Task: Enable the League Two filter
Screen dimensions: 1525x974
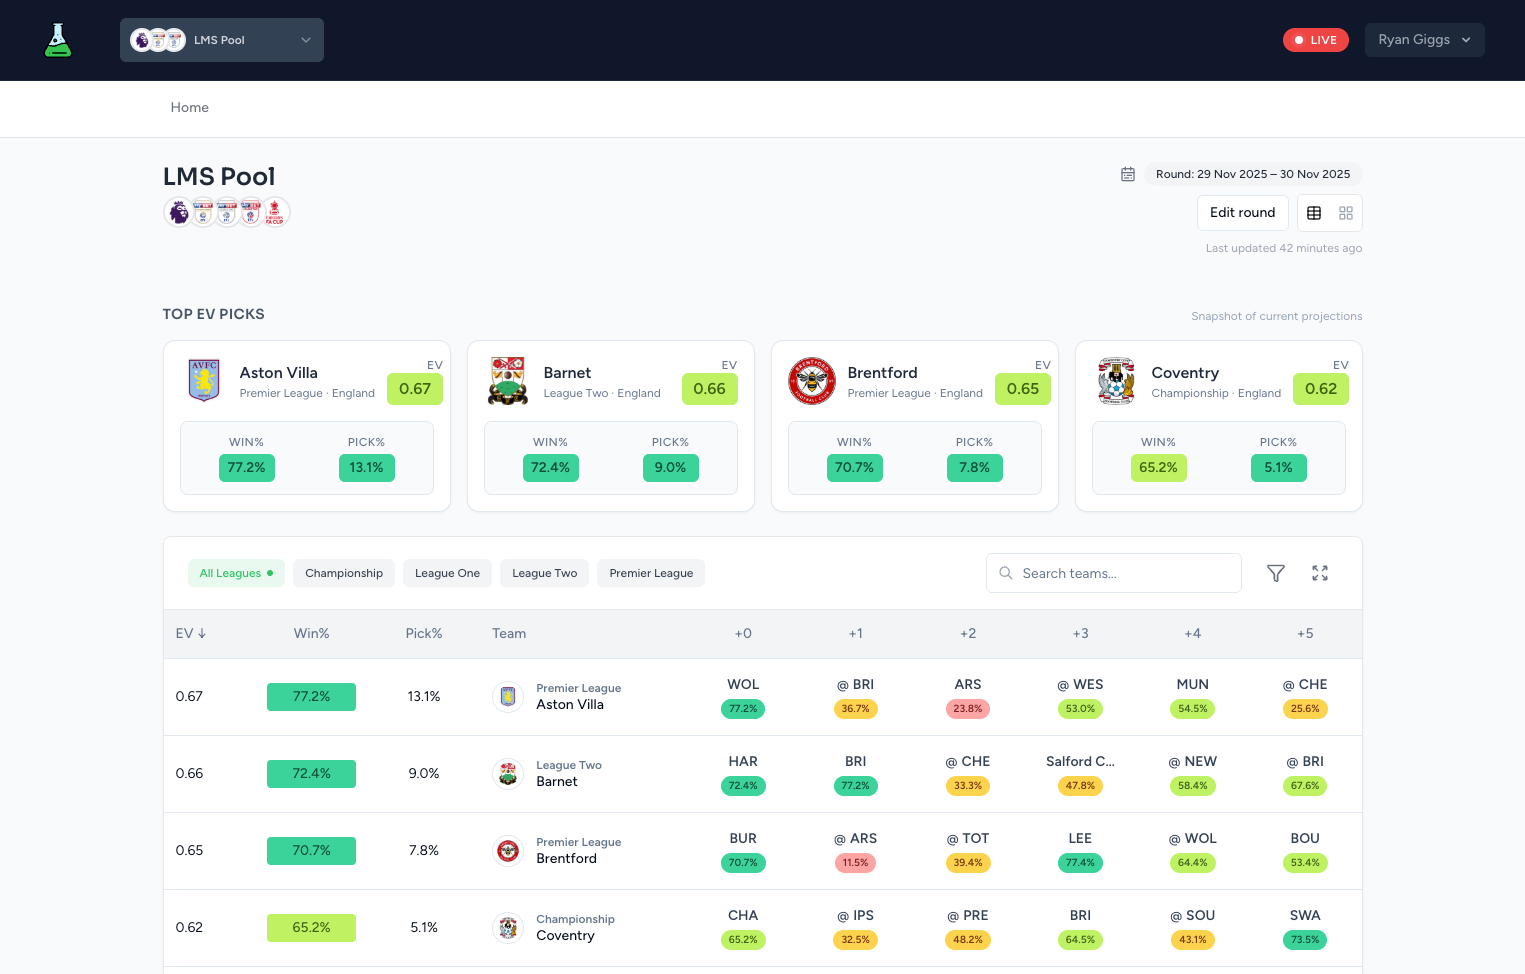Action: tap(544, 573)
